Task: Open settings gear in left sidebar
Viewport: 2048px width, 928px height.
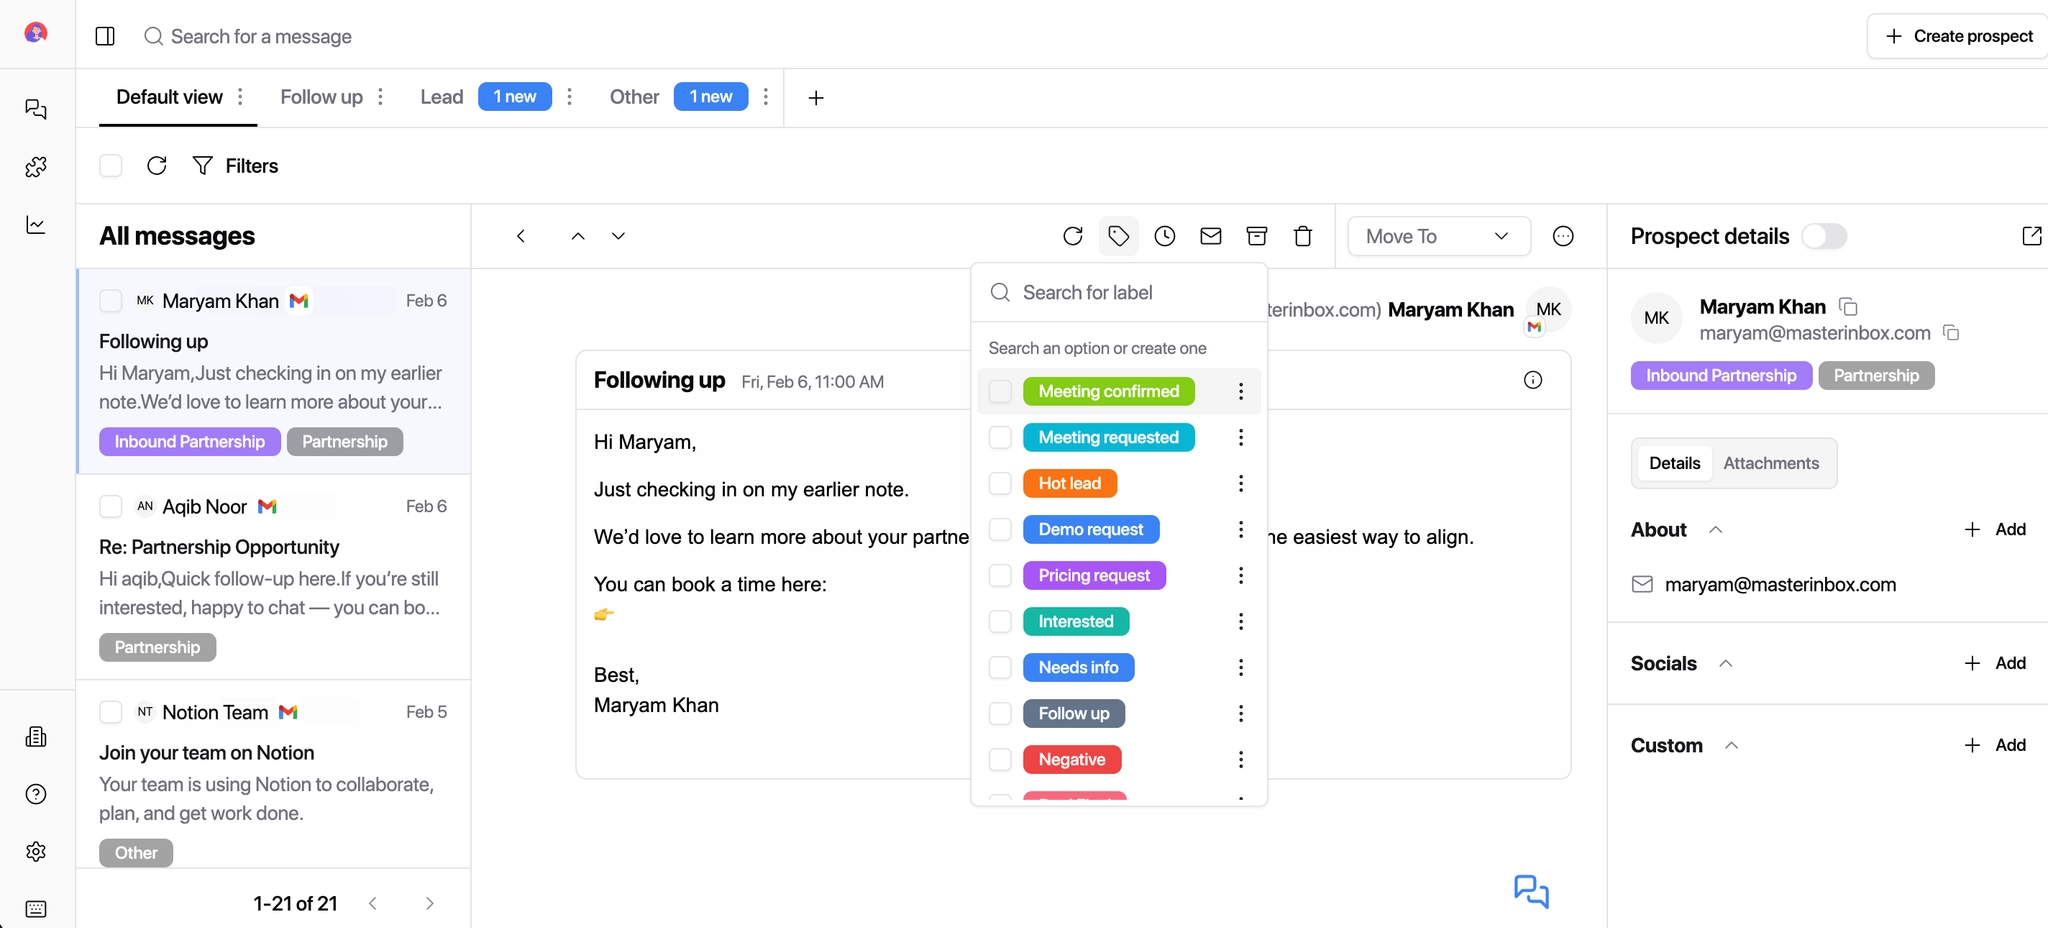Action: point(36,851)
